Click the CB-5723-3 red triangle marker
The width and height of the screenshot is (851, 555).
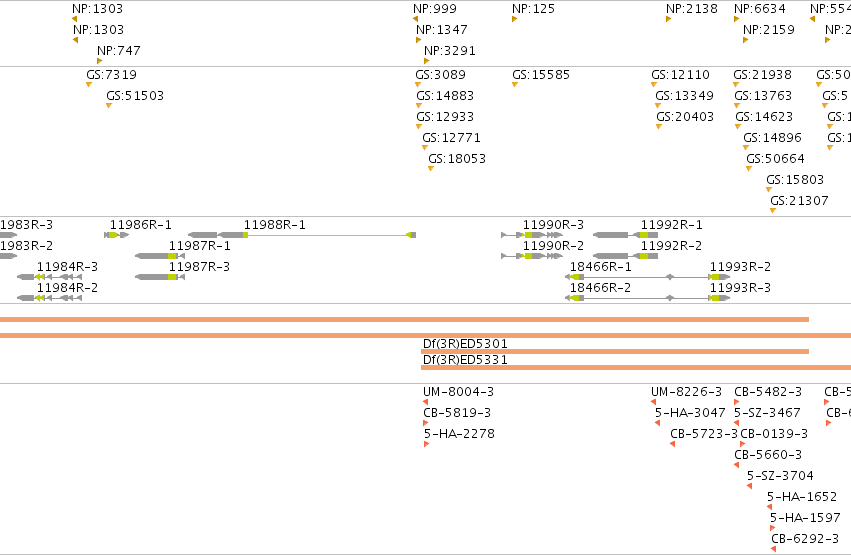(672, 444)
